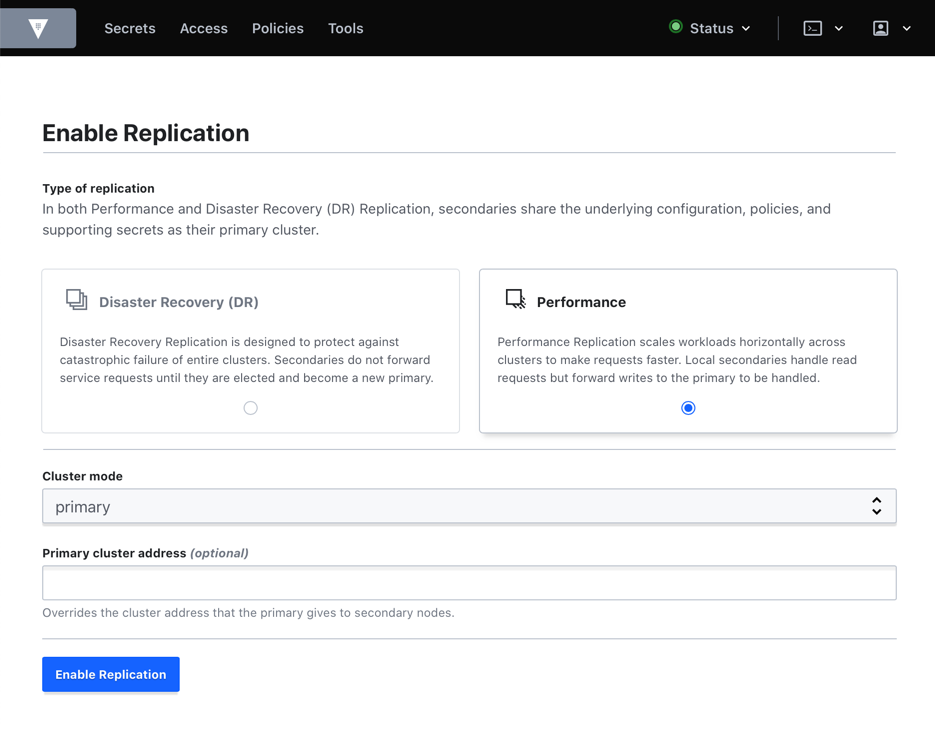Click the Disaster Recovery stacked-documents icon
Image resolution: width=935 pixels, height=735 pixels.
pyautogui.click(x=76, y=299)
